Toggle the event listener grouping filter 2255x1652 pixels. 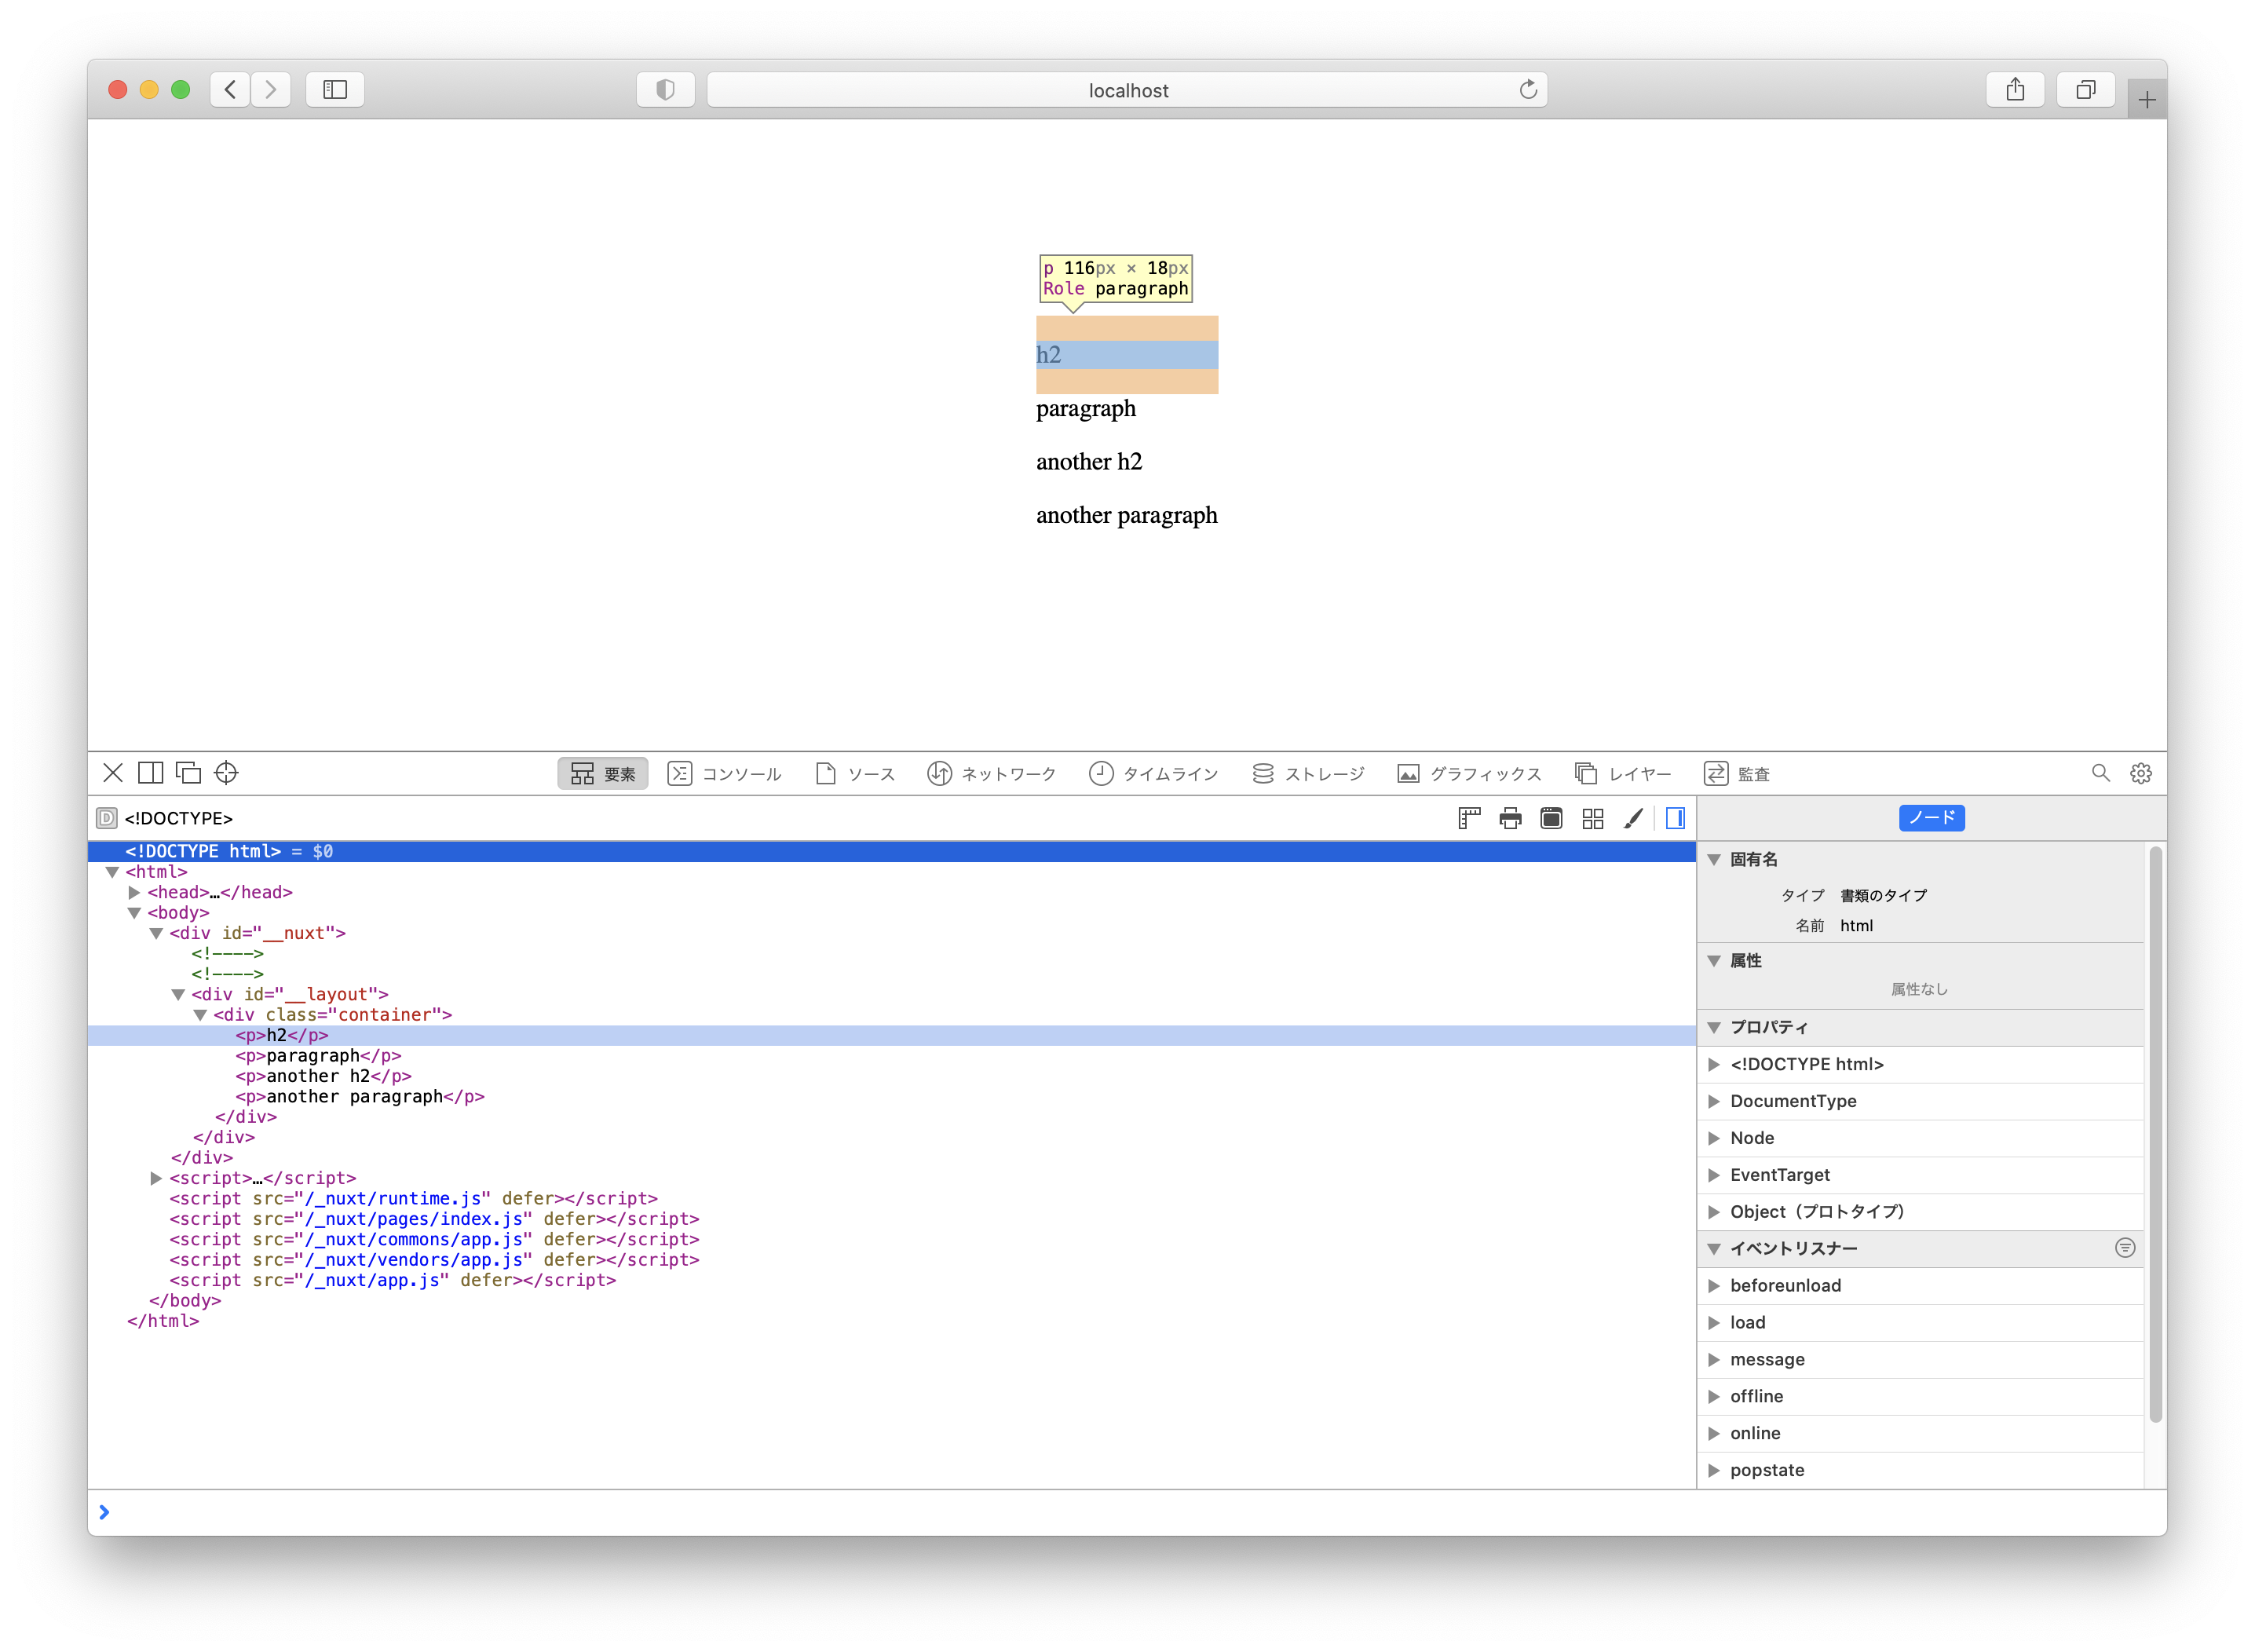click(2124, 1247)
